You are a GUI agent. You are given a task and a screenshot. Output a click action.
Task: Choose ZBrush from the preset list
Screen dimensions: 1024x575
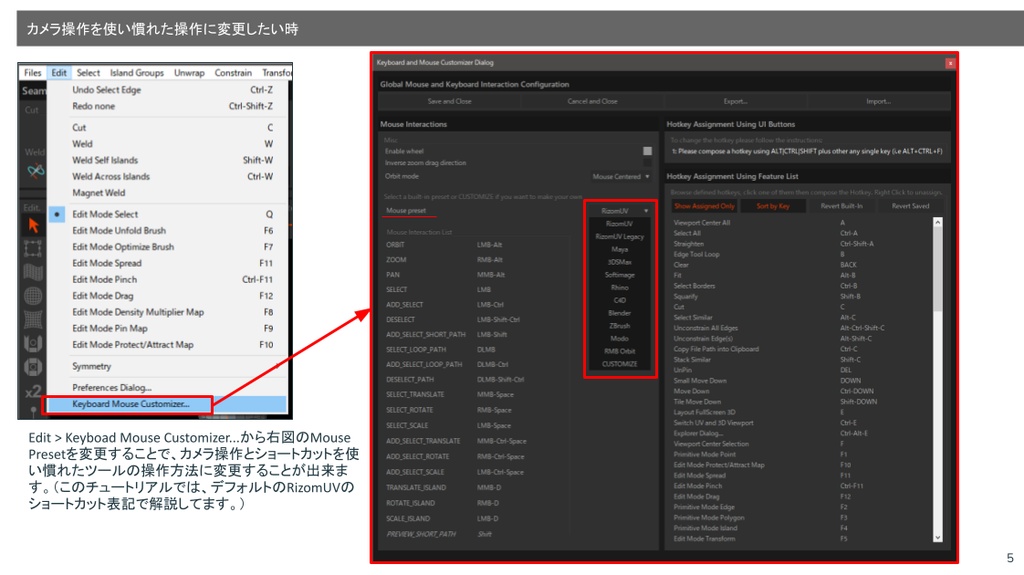[619, 326]
